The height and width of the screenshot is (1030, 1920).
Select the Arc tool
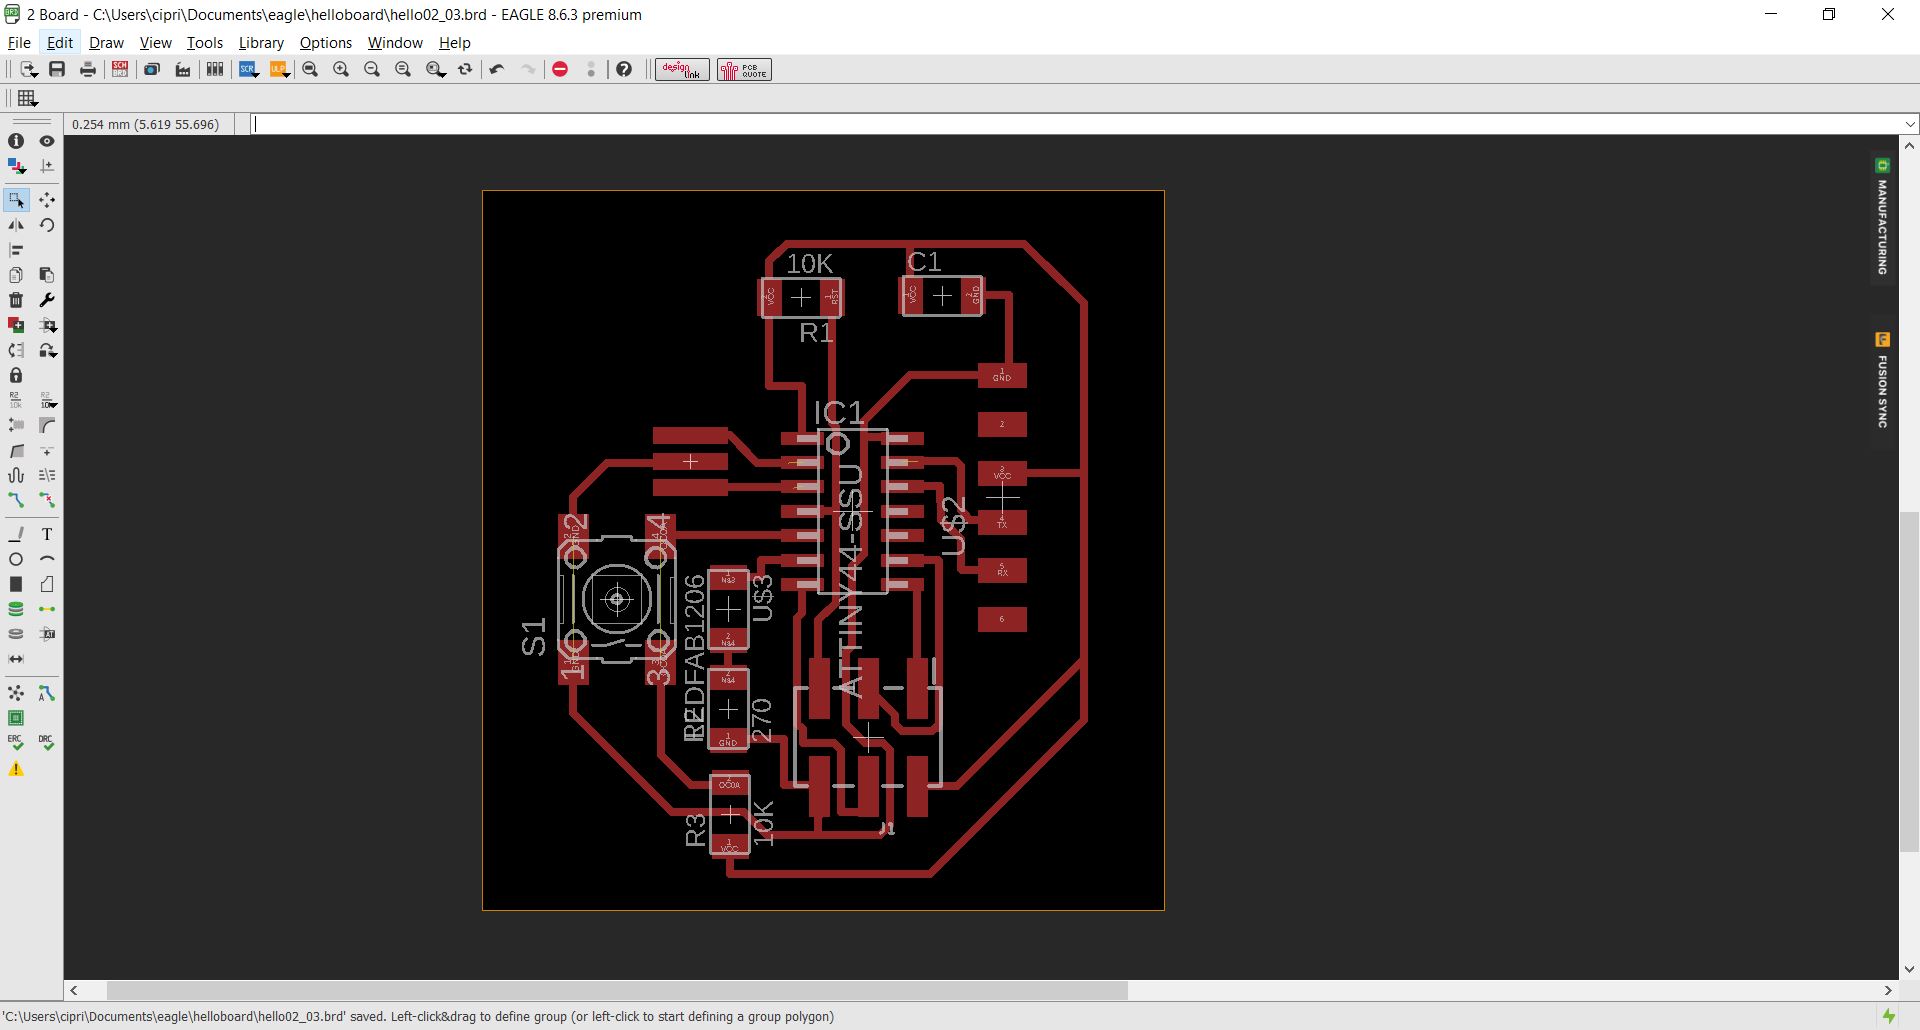click(x=47, y=559)
